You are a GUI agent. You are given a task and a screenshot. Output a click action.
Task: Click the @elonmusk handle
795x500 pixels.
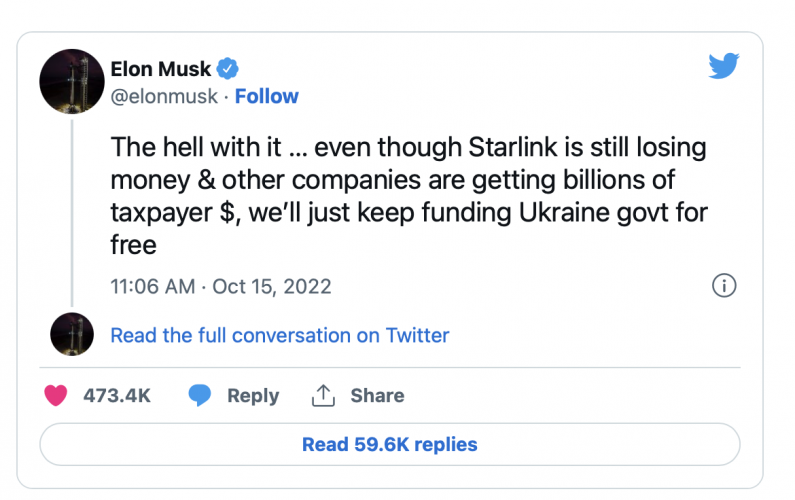163,96
